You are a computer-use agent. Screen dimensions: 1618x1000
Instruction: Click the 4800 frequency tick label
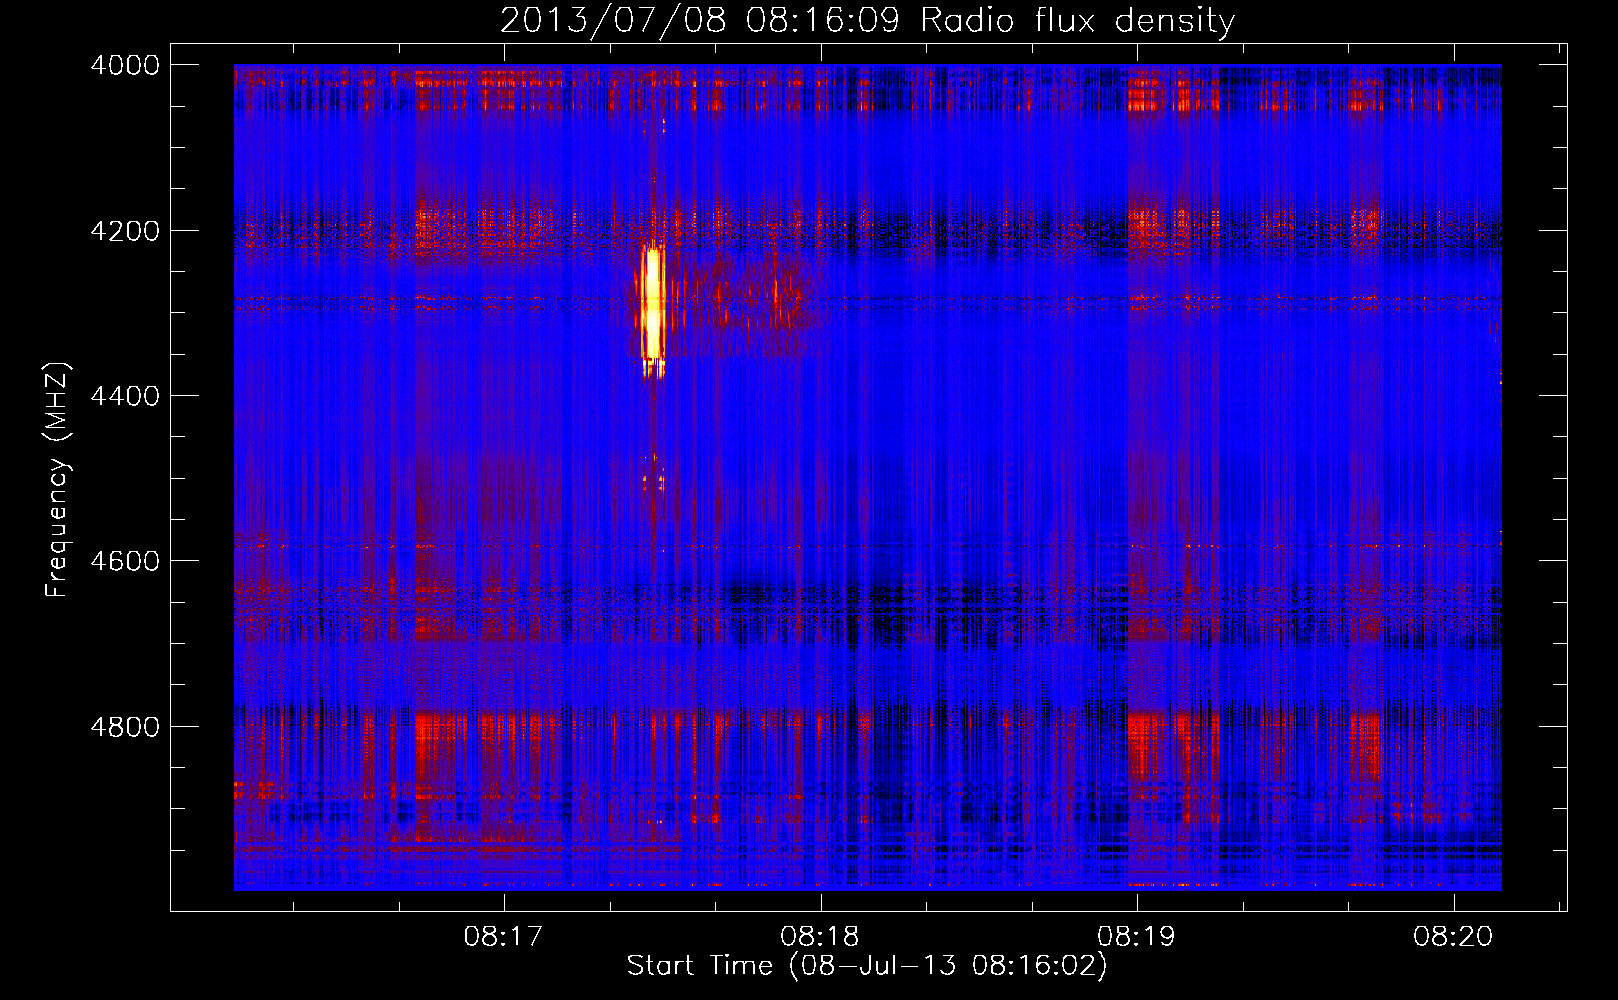tap(125, 727)
